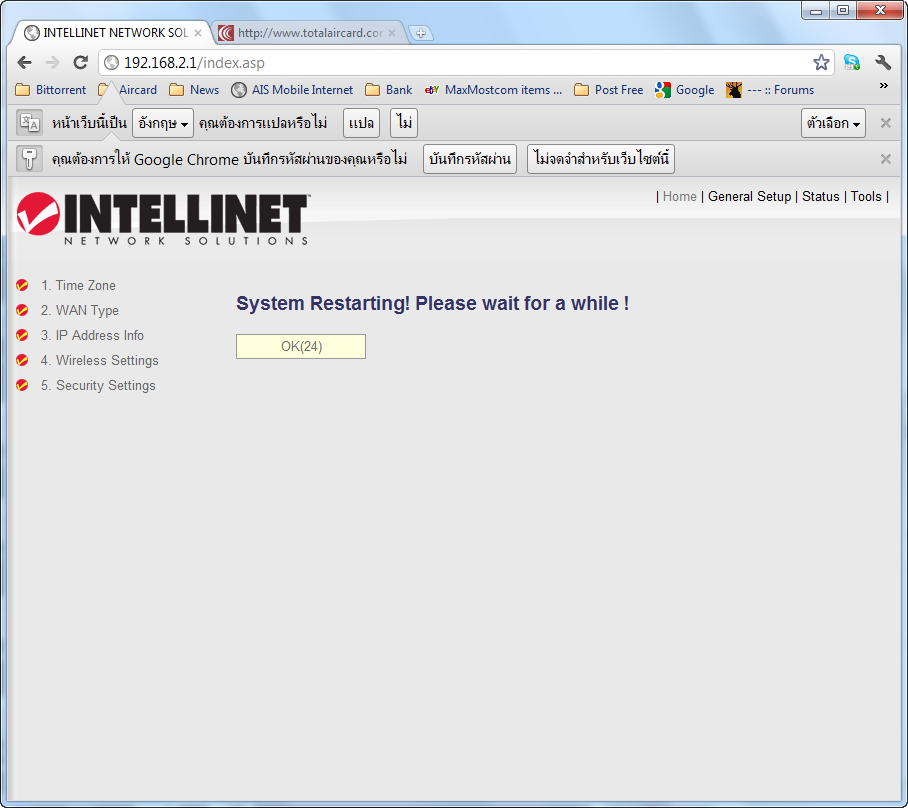Select step 4. Wireless Settings
The image size is (908, 808).
click(x=100, y=360)
